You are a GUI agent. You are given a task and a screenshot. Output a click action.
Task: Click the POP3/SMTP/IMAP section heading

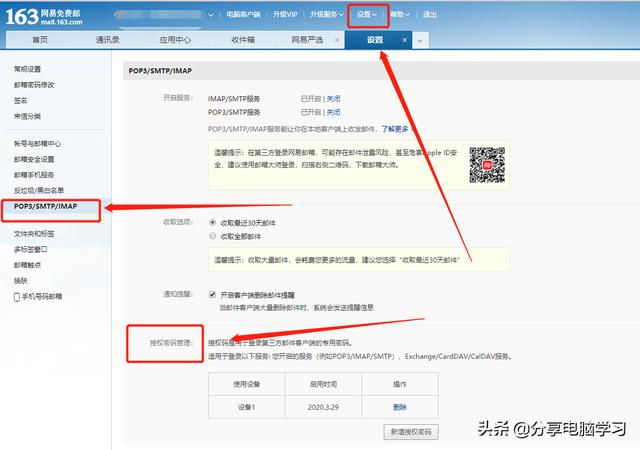(160, 71)
